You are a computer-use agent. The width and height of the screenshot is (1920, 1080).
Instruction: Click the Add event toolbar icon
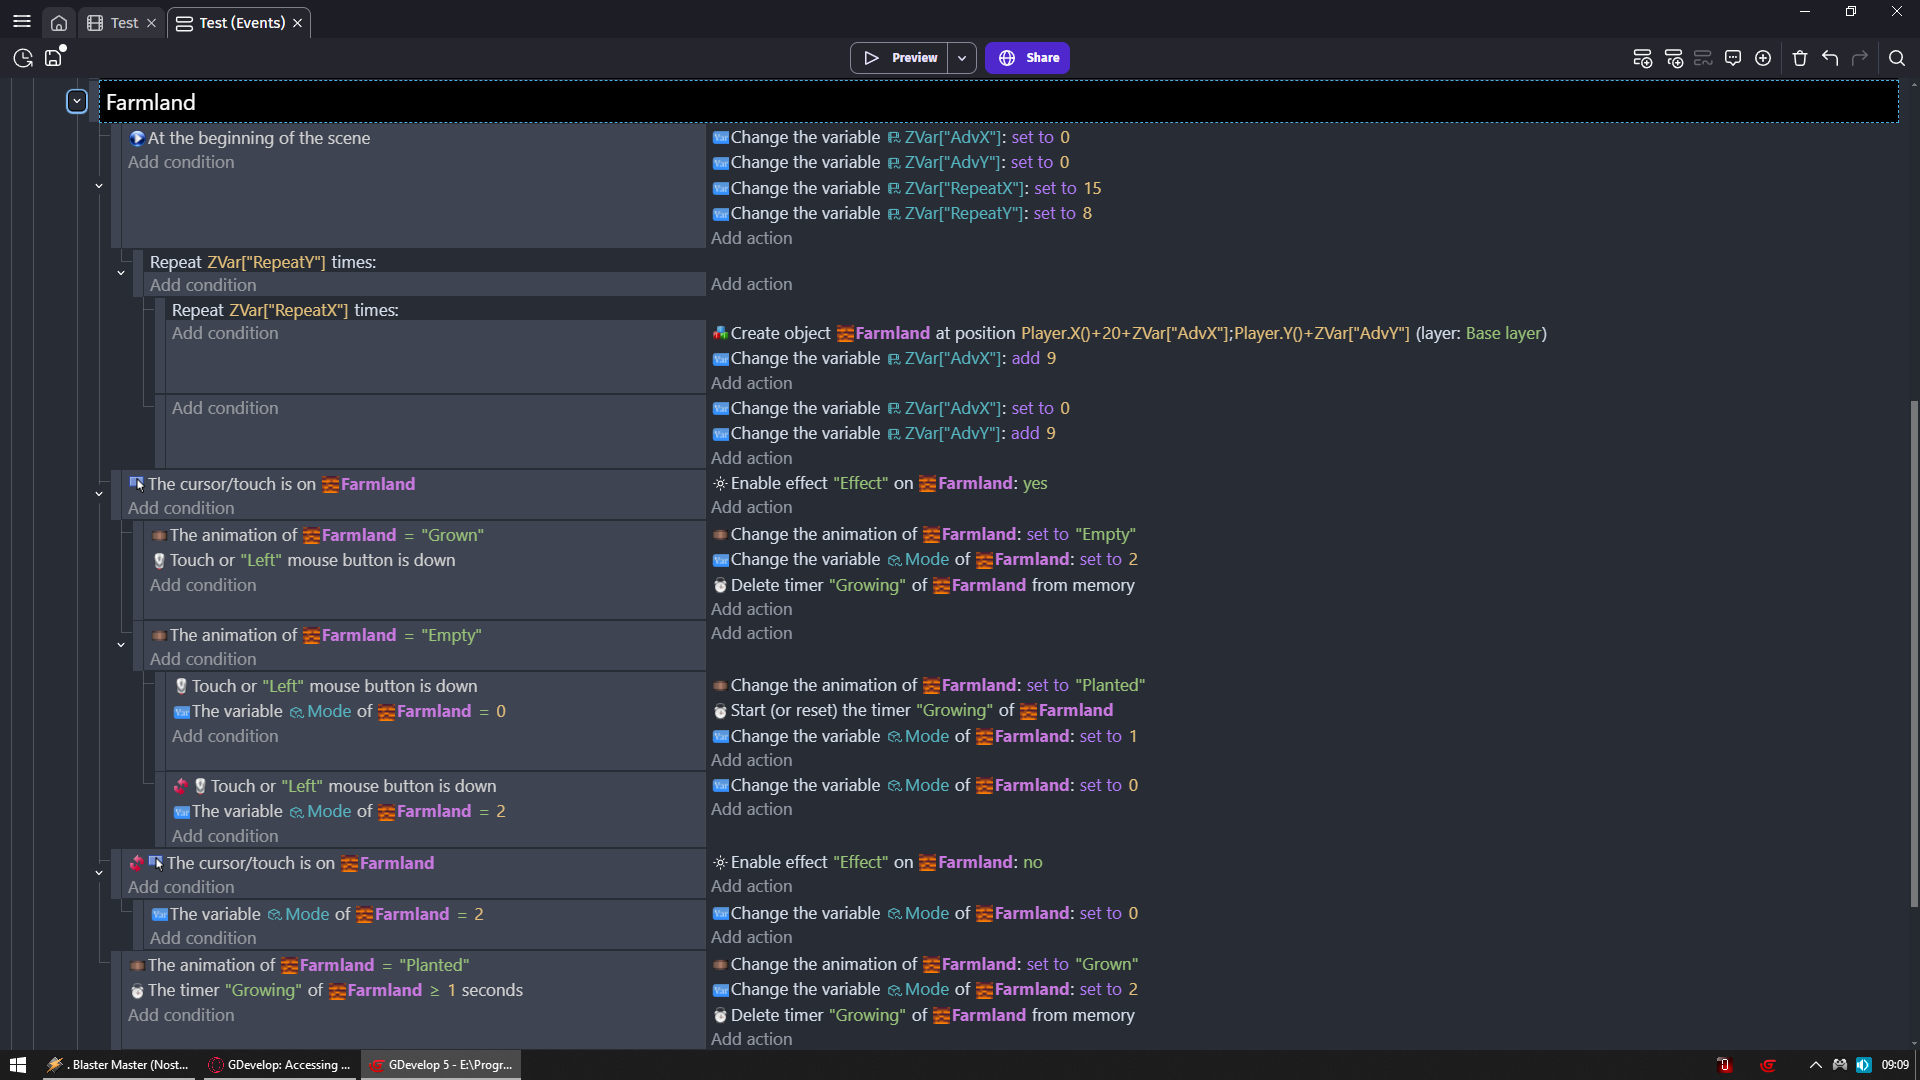pyautogui.click(x=1641, y=58)
